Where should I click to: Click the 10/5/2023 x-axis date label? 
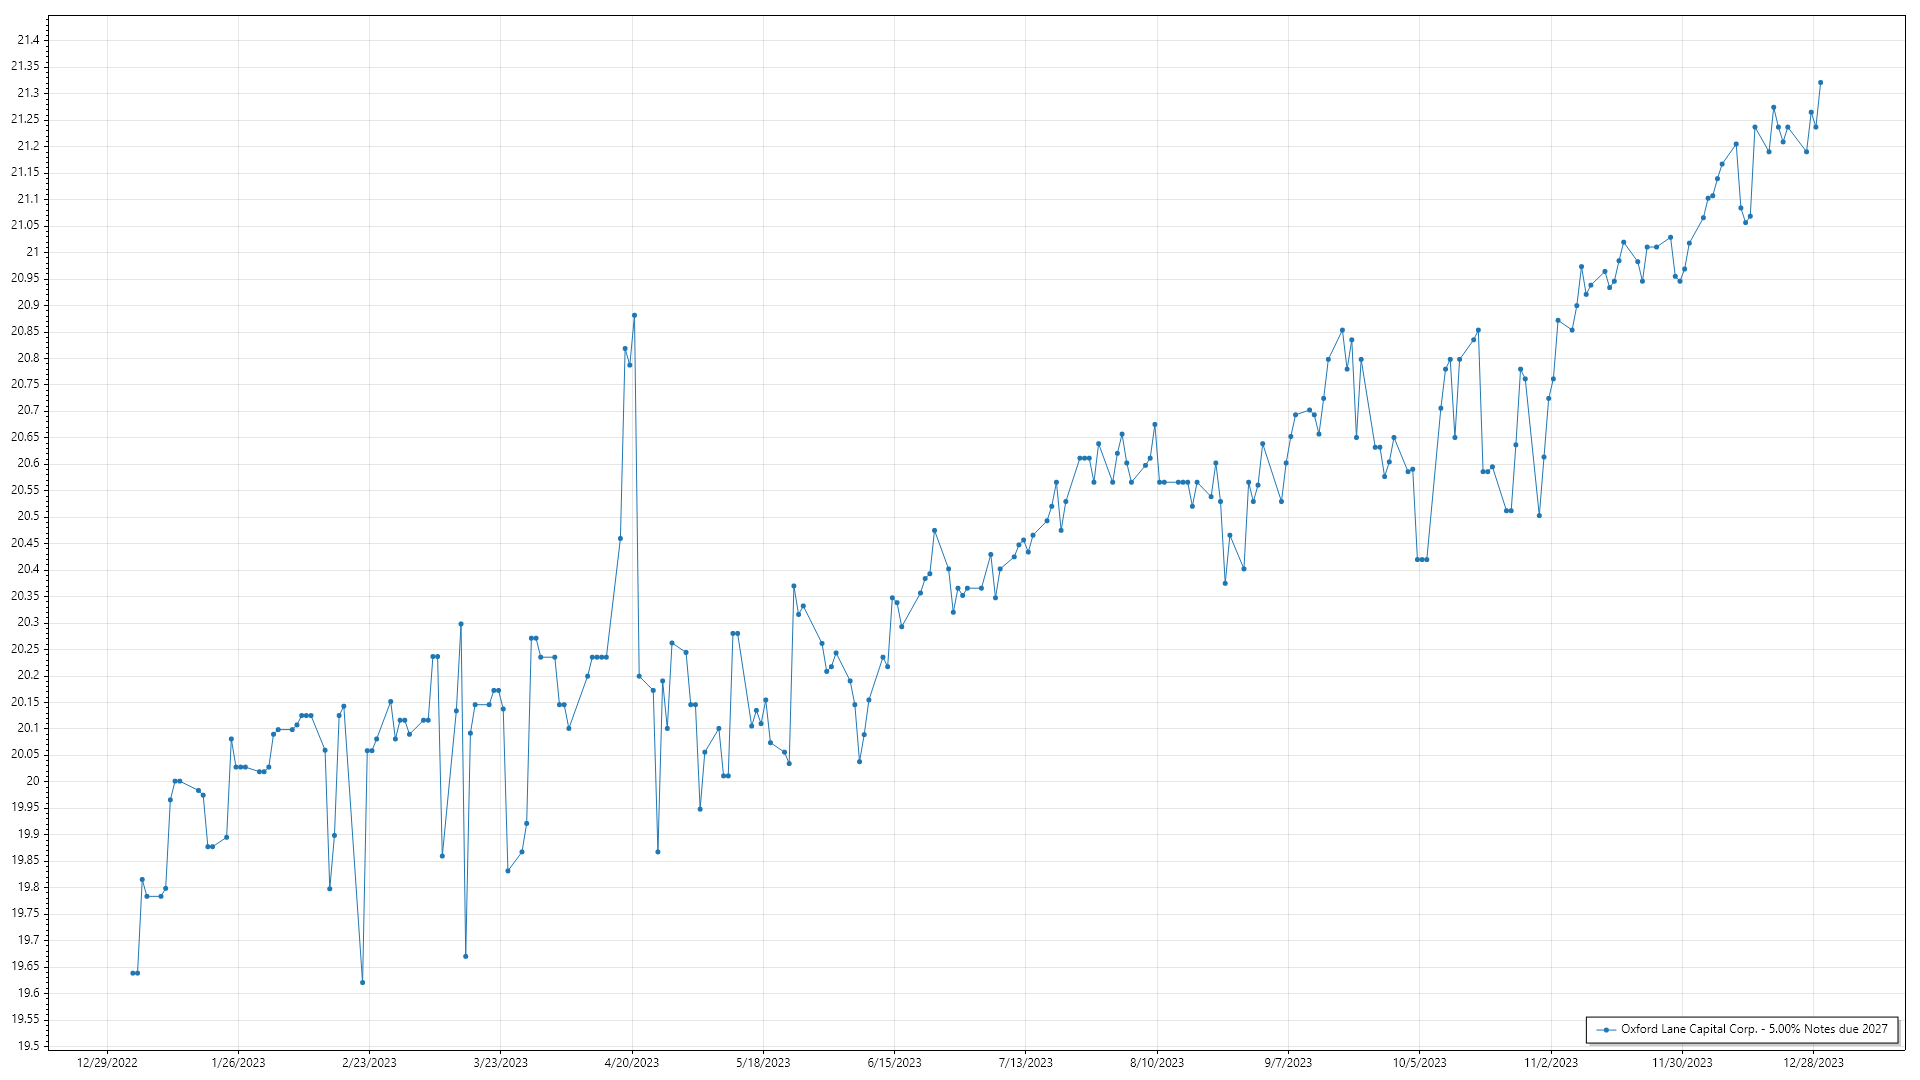tap(1419, 1062)
